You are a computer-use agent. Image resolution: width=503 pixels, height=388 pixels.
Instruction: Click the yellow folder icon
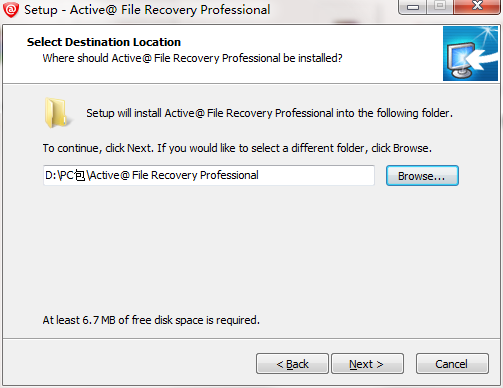click(x=57, y=113)
